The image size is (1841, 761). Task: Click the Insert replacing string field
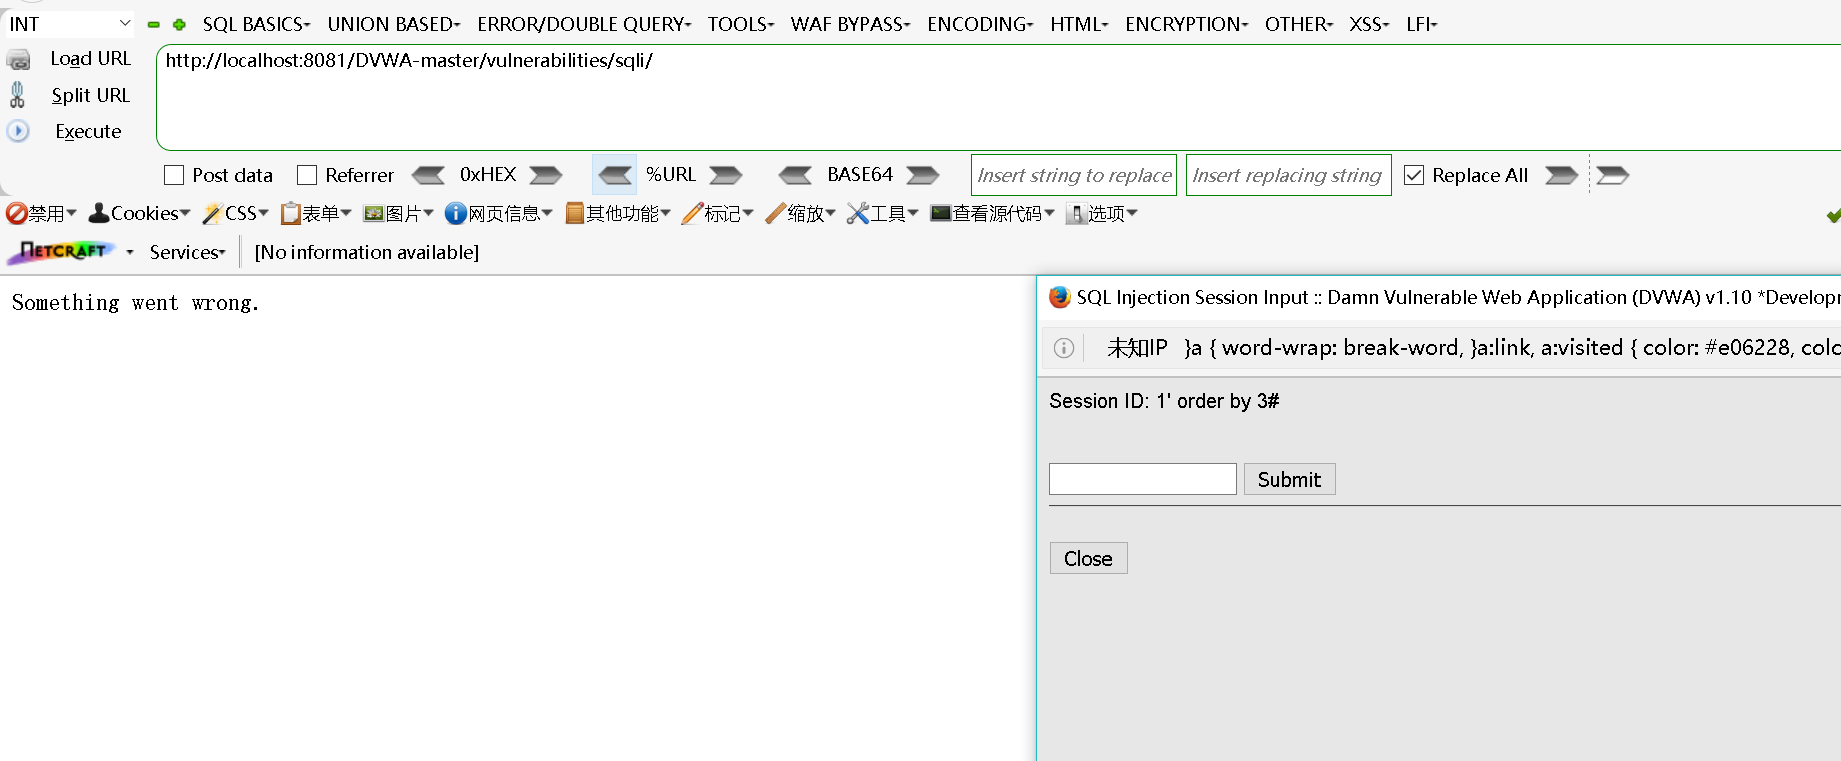click(1288, 175)
